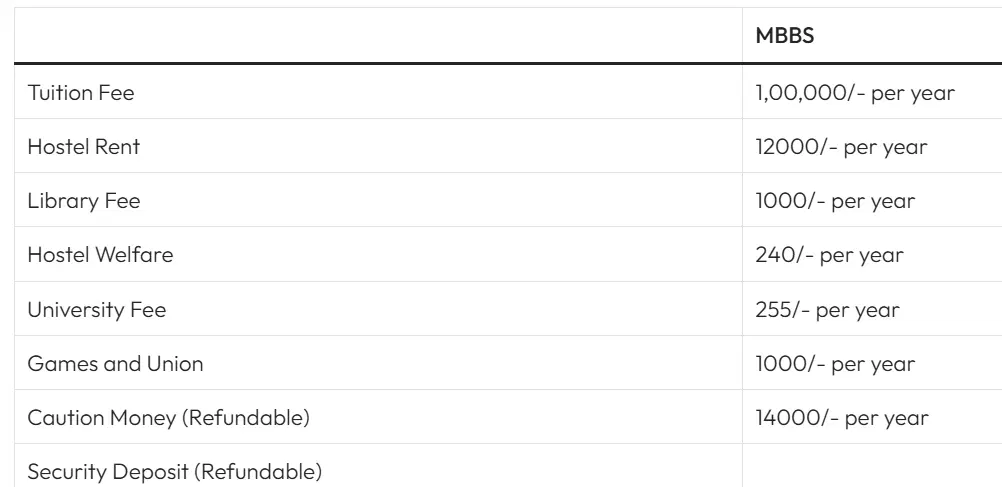The image size is (1002, 487).
Task: Click the Games and Union amount cell
Action: (835, 364)
